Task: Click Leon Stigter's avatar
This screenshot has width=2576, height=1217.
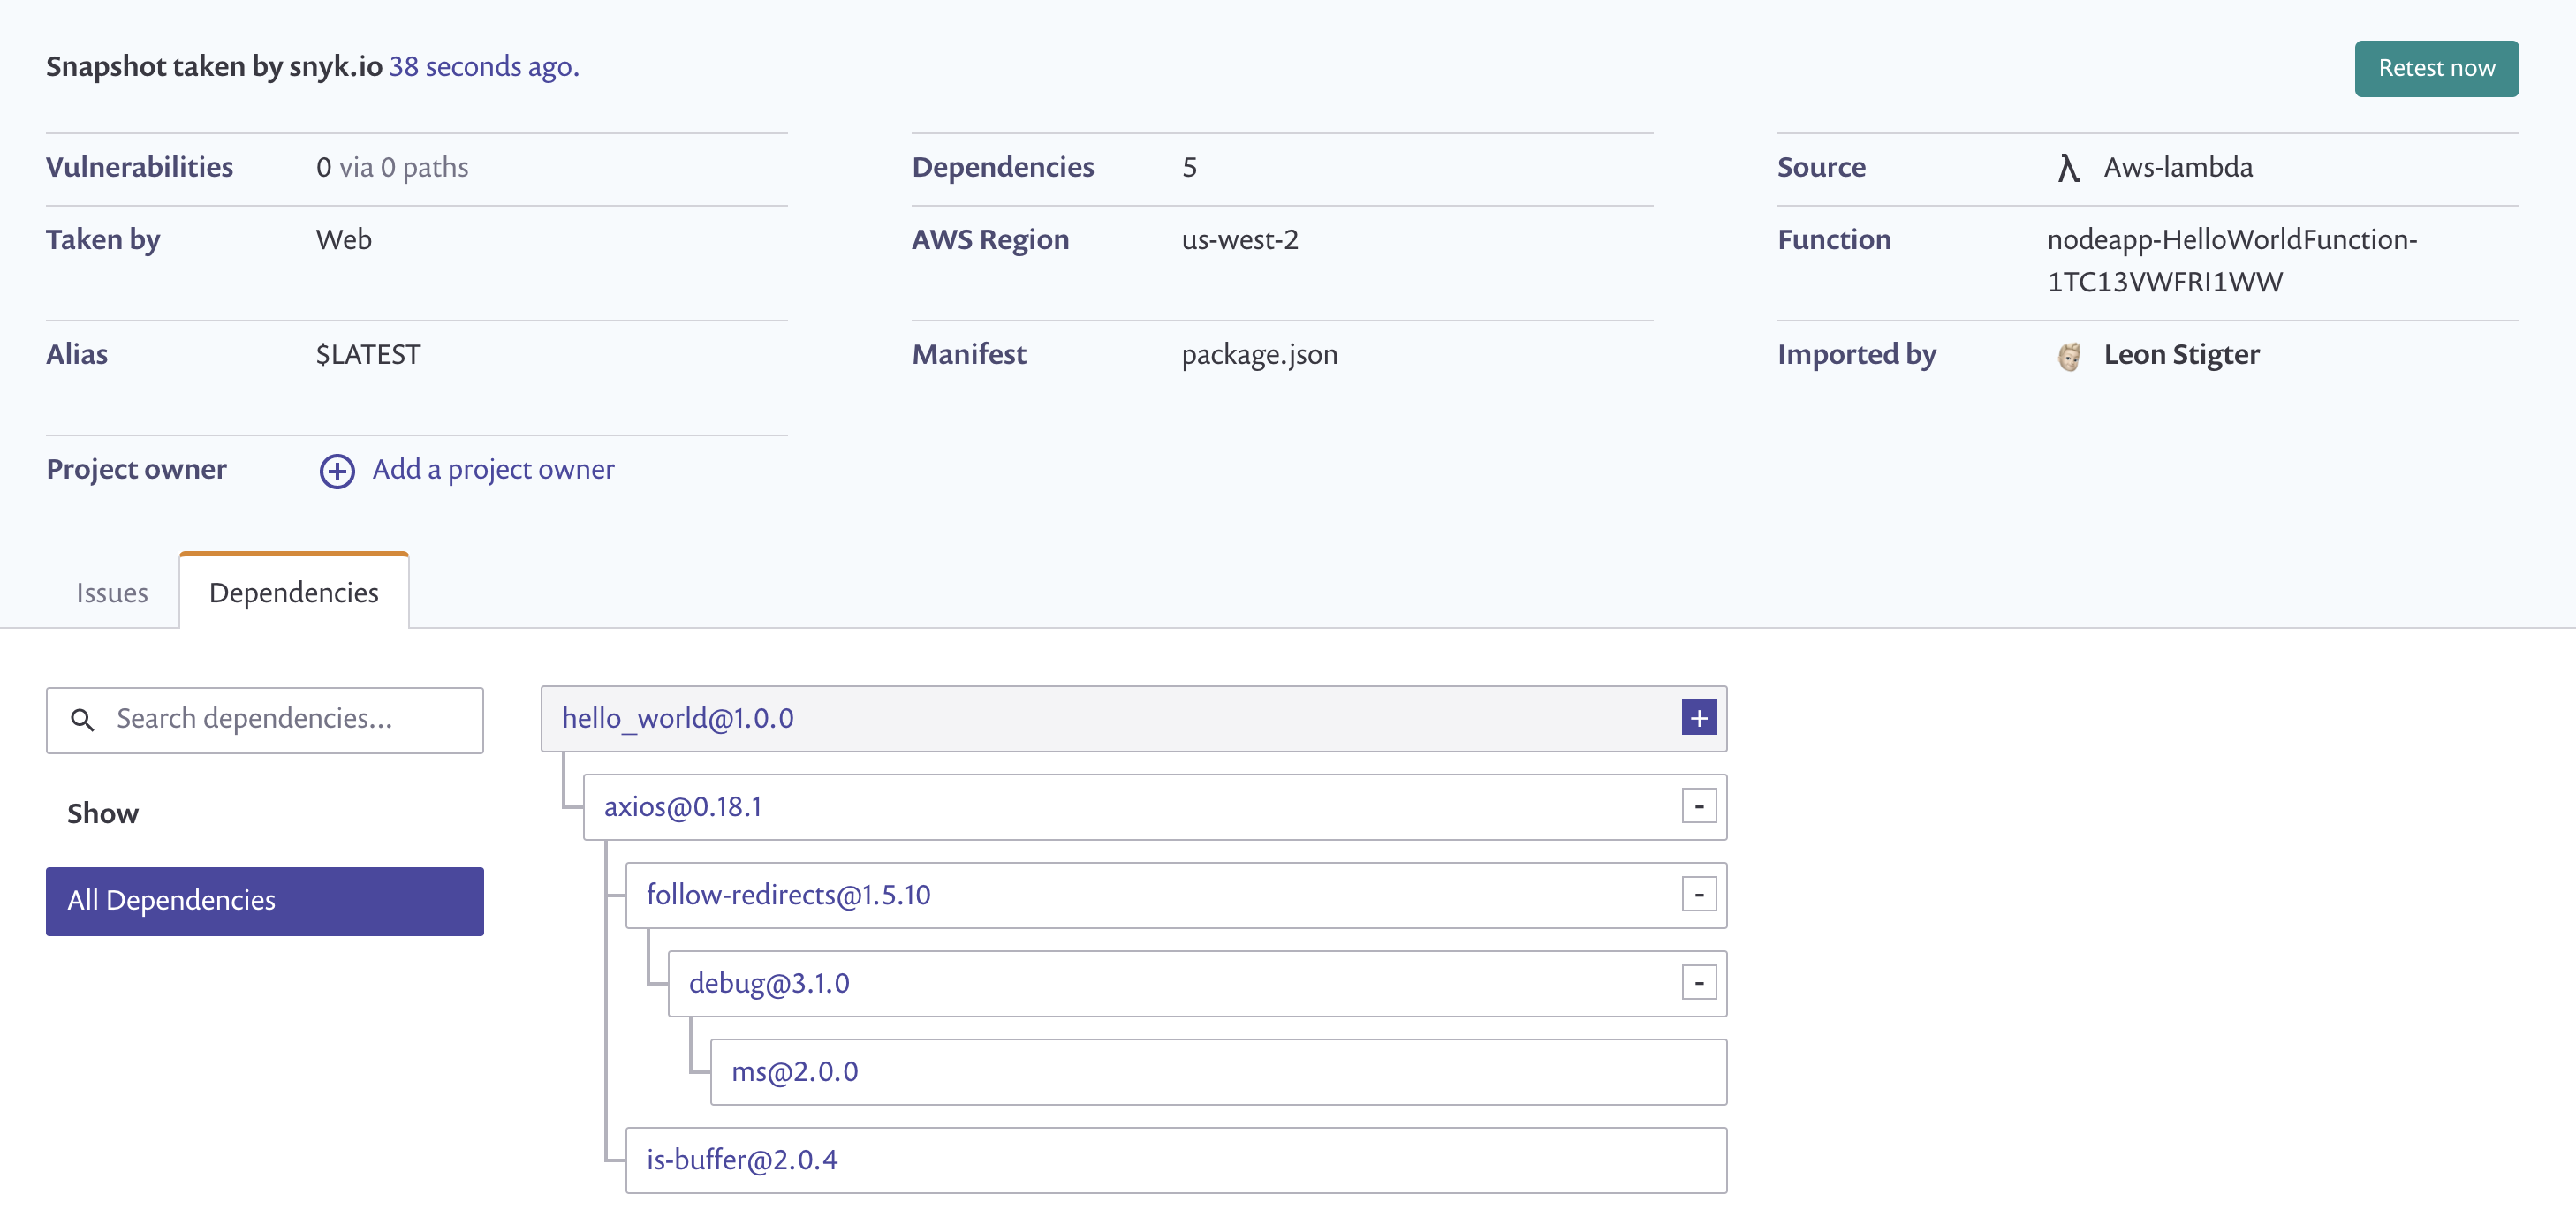Action: [x=2071, y=355]
